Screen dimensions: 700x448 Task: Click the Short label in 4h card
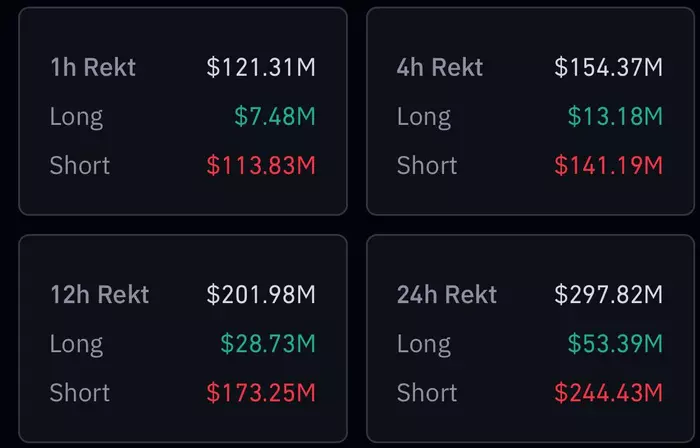click(427, 166)
